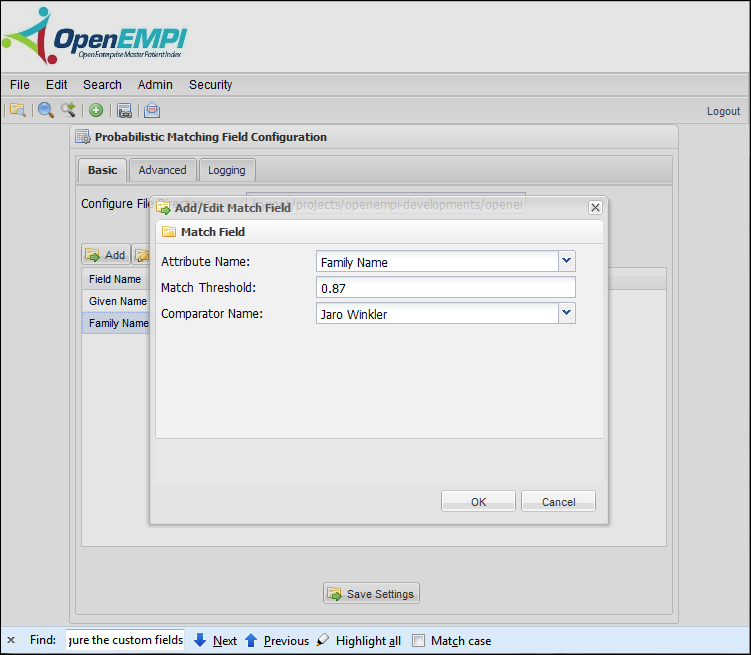751x655 pixels.
Task: Click the OpenEMPI logo
Action: [x=94, y=36]
